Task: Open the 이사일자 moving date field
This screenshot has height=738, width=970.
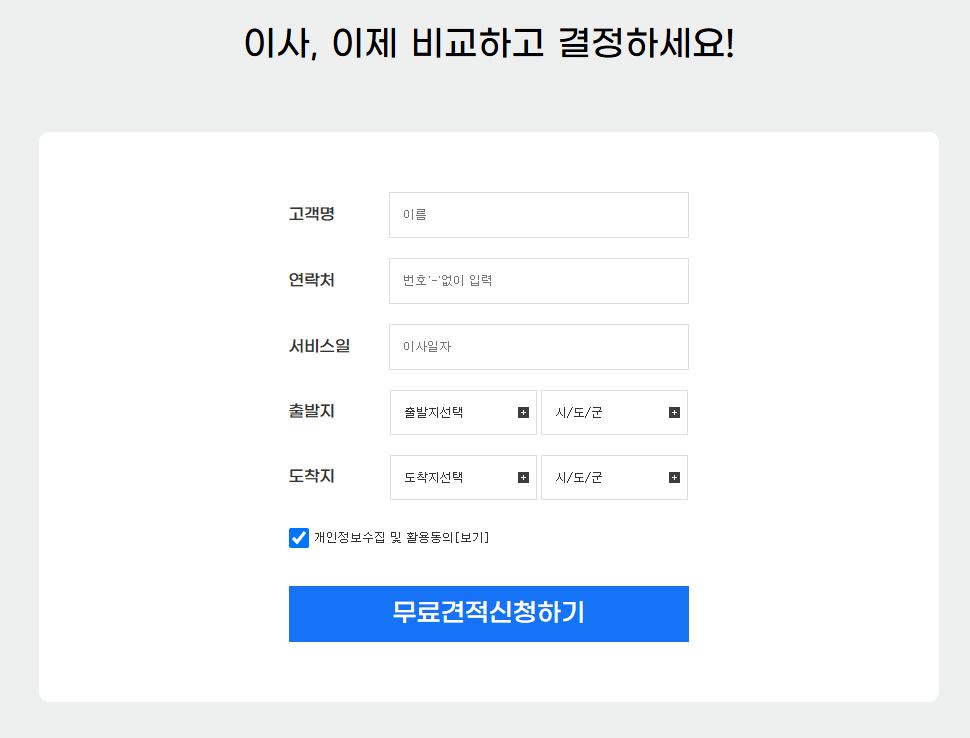Action: pos(538,346)
